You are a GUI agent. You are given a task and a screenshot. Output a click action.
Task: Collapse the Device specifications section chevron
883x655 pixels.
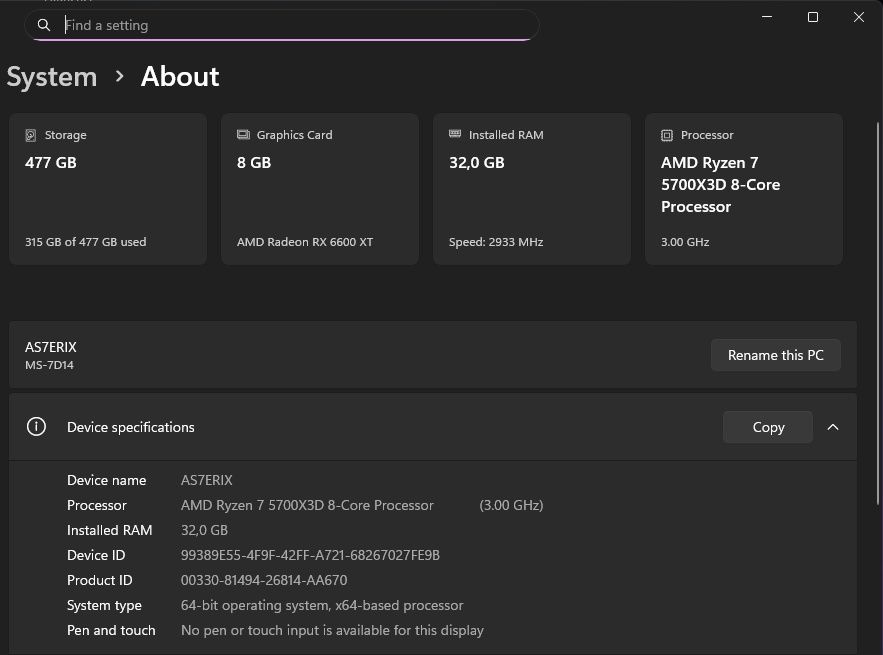tap(833, 427)
